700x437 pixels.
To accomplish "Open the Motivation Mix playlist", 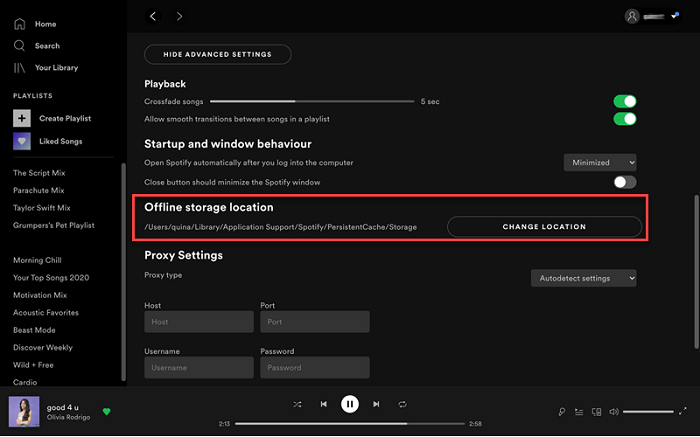I will point(40,295).
